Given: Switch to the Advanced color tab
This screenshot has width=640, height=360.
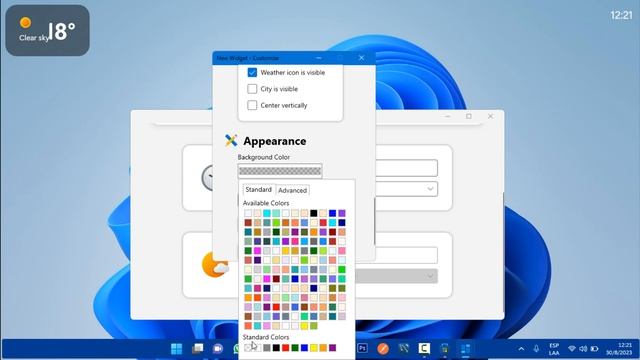Looking at the screenshot, I should coord(292,190).
